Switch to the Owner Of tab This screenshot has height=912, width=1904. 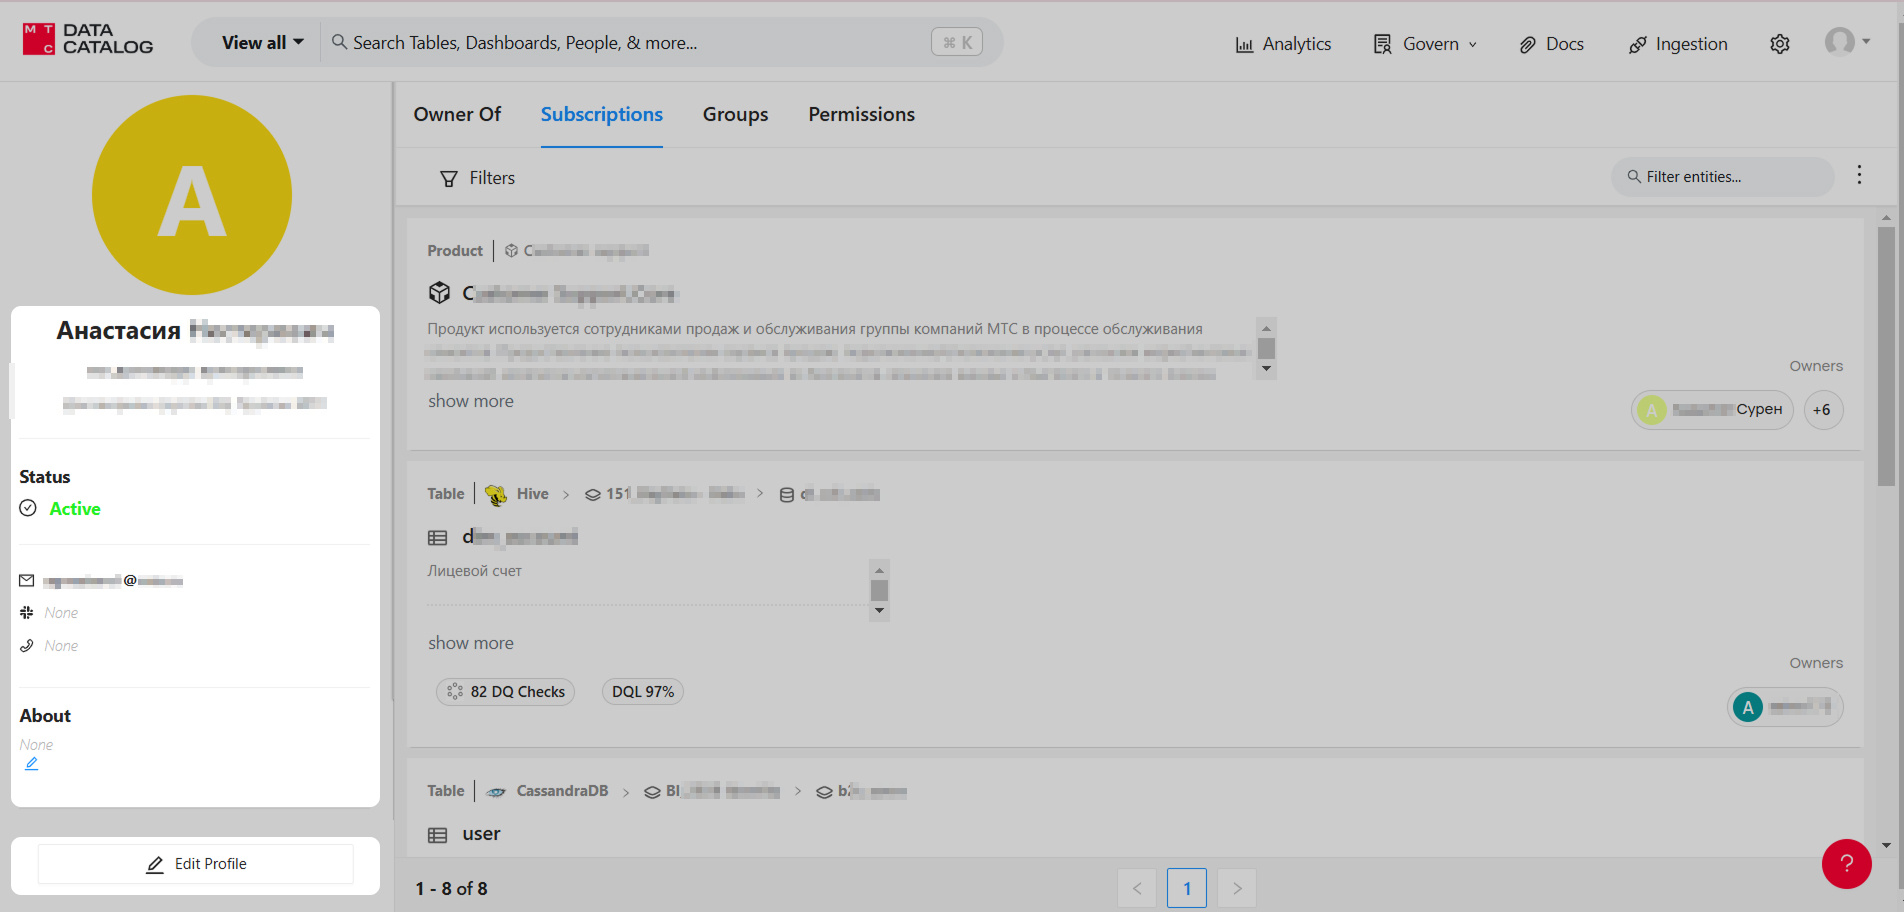point(457,115)
